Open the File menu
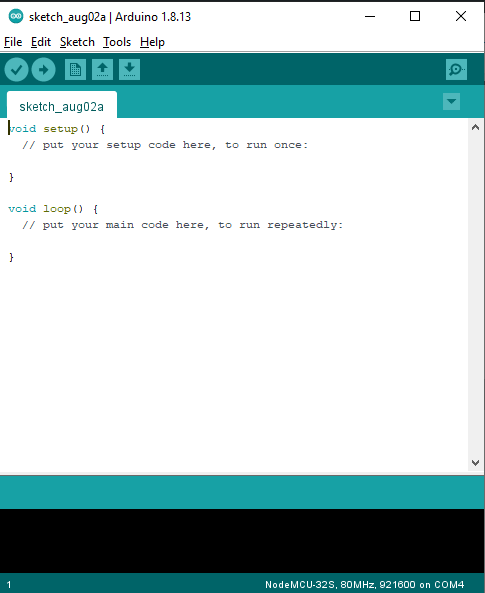The width and height of the screenshot is (485, 593). click(13, 42)
